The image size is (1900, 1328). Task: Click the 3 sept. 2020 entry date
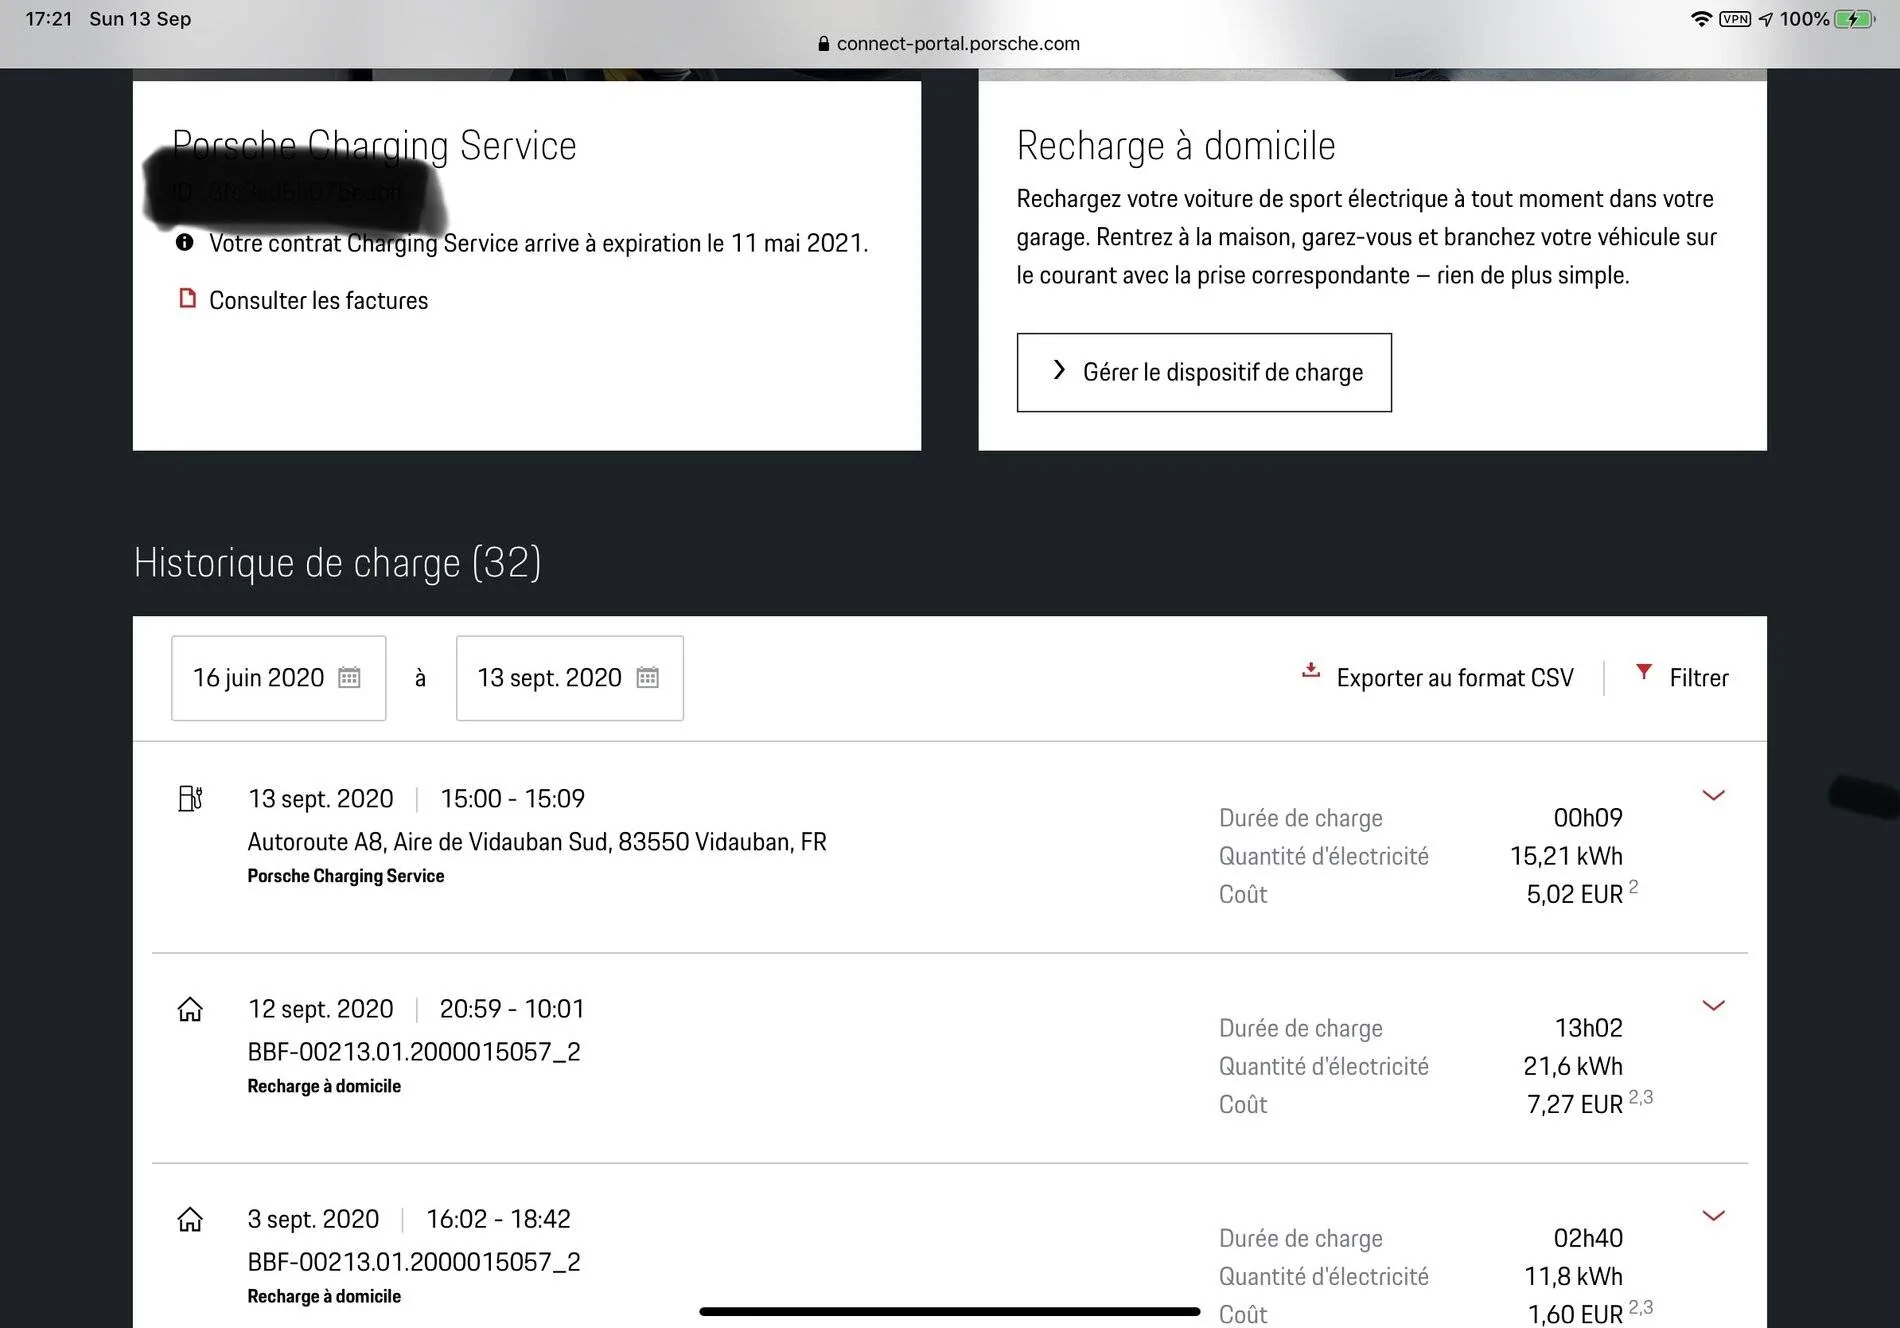coord(313,1219)
